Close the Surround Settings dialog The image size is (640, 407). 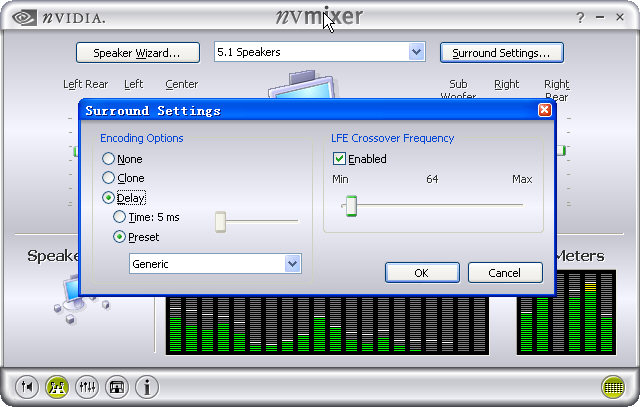(544, 110)
